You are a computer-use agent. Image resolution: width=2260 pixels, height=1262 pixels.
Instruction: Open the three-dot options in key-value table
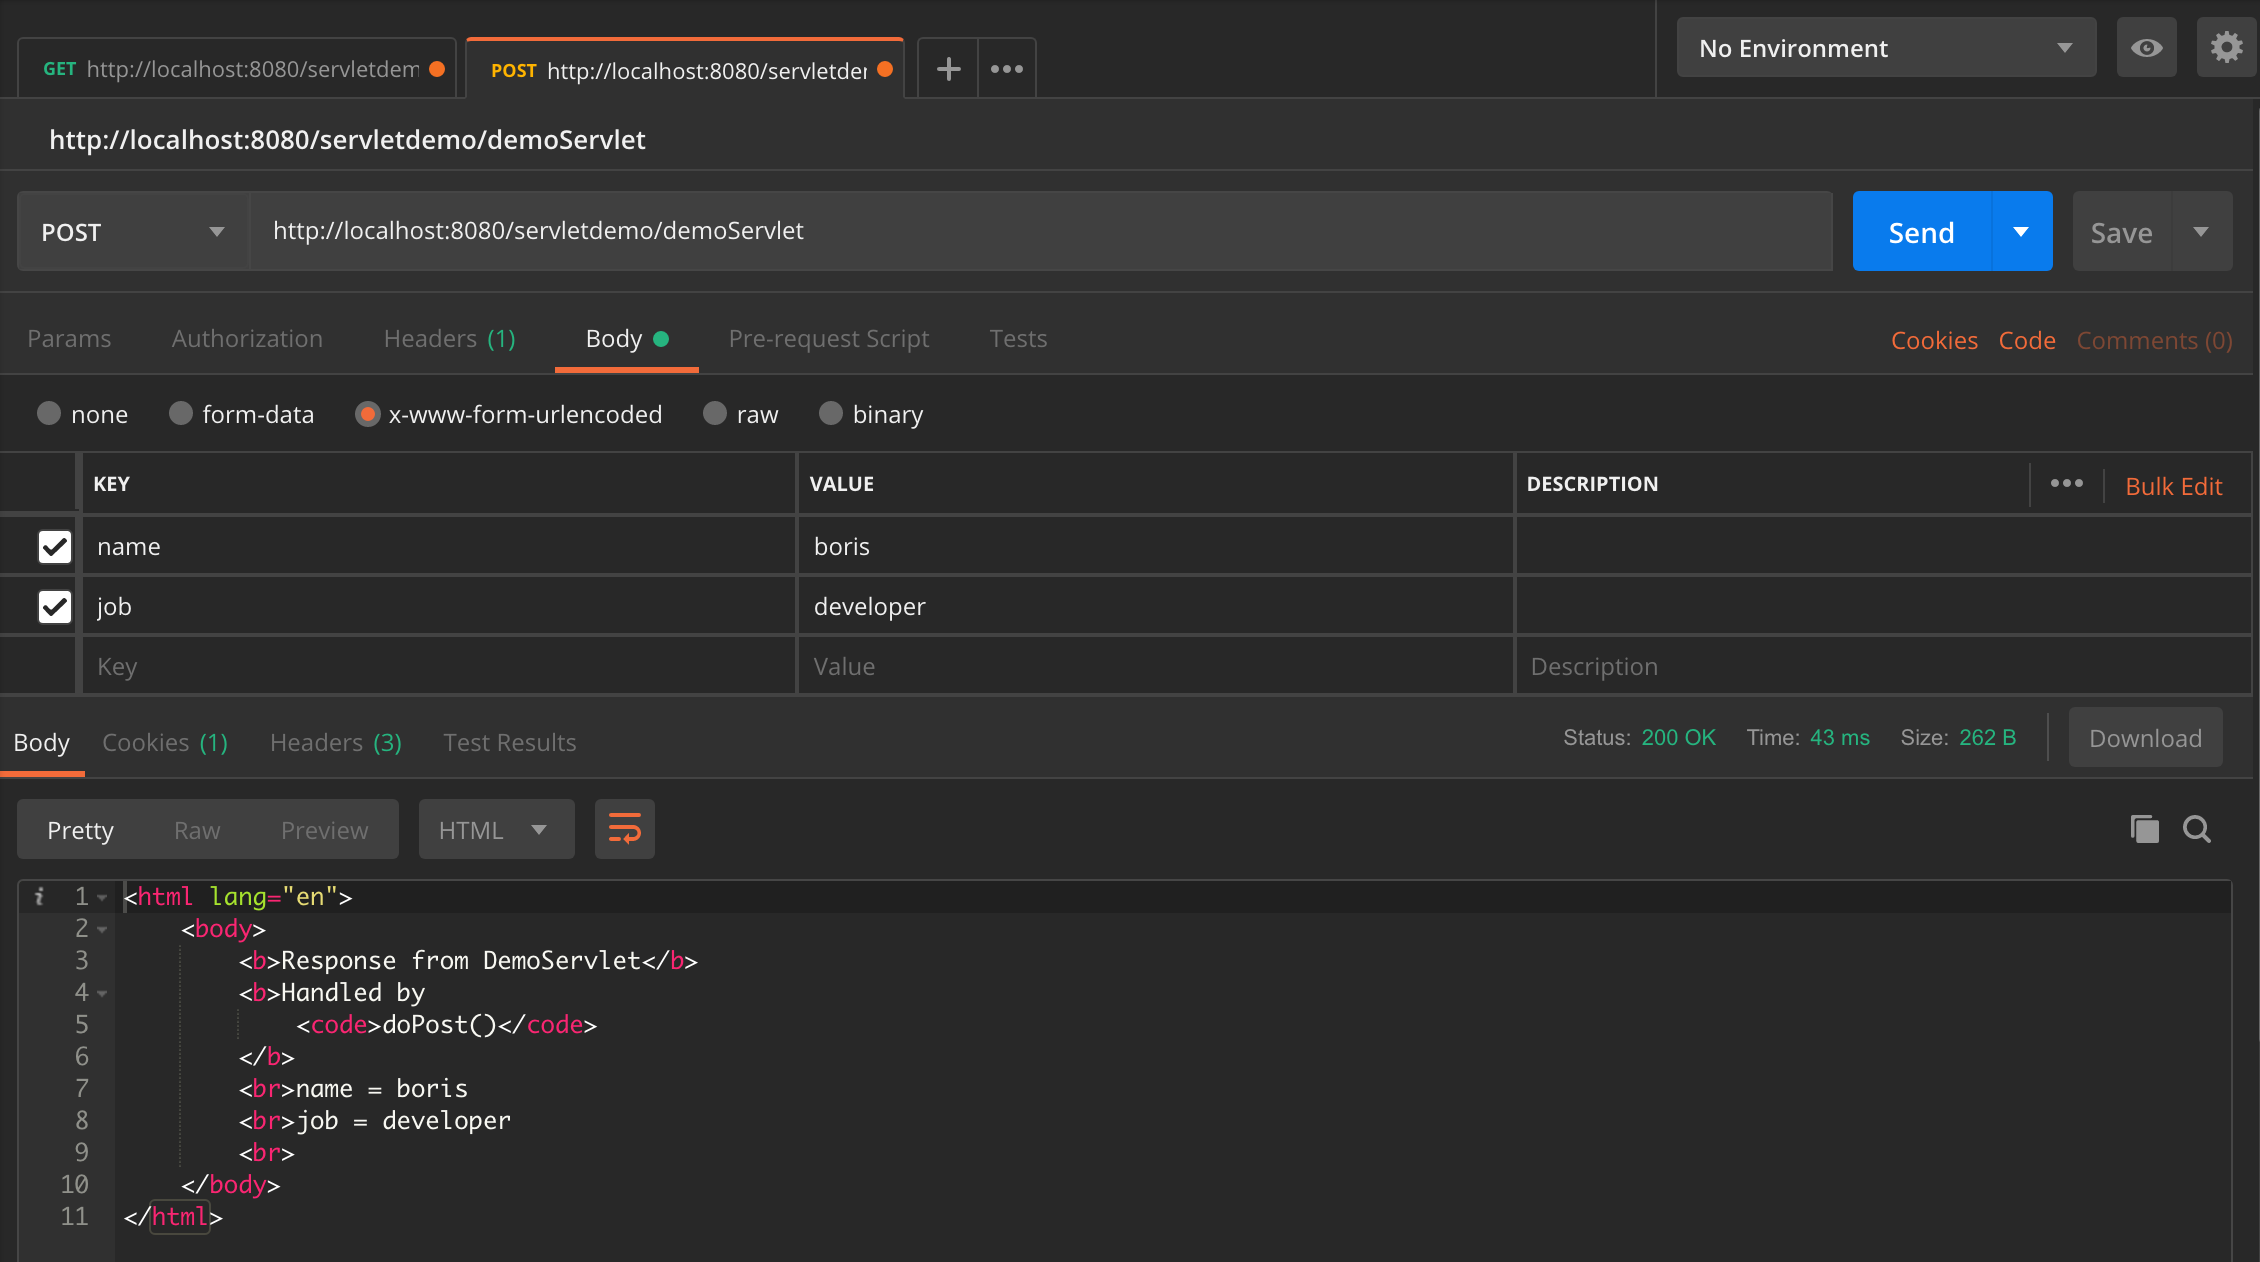[x=2066, y=483]
